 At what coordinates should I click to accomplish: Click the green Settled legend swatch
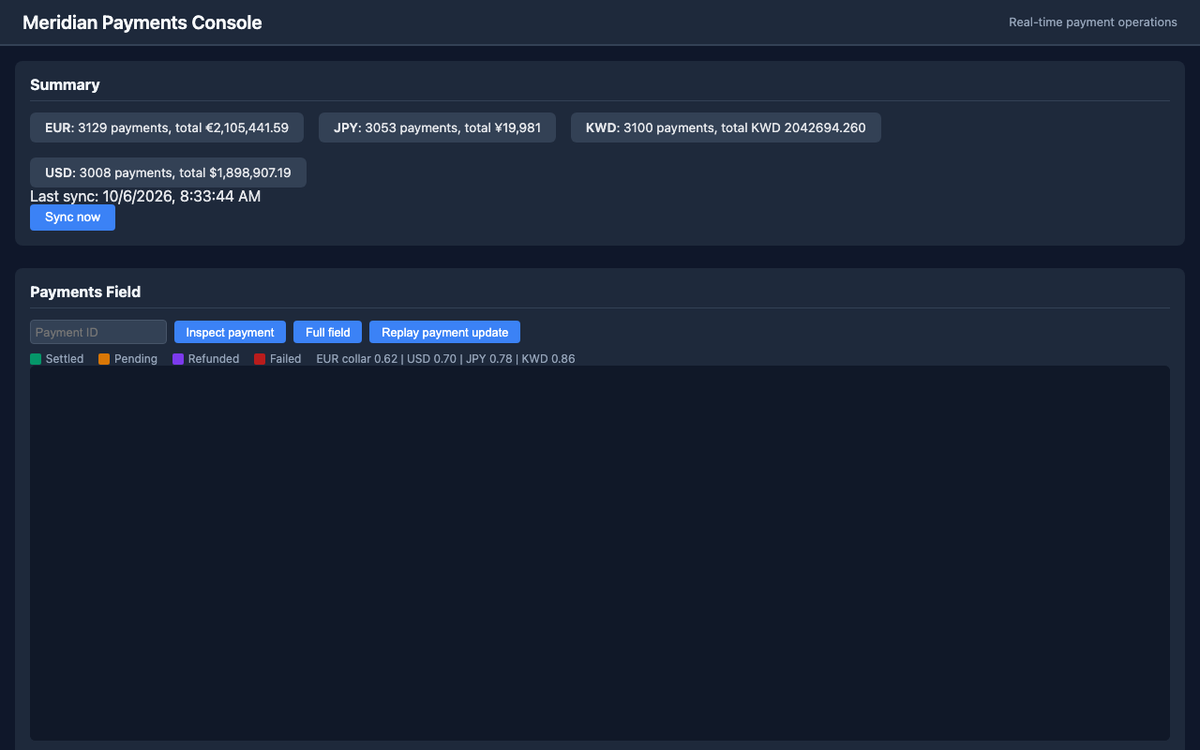(x=36, y=359)
